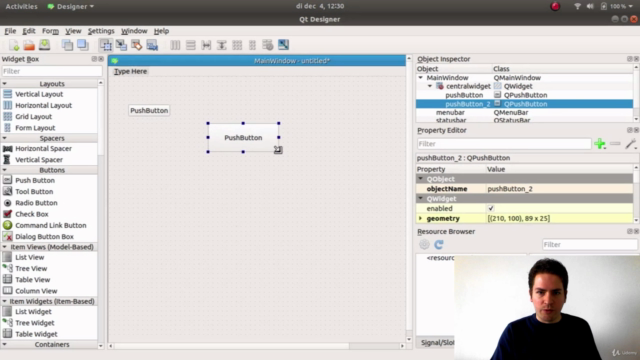640x360 pixels.
Task: Click the Adjust Size toolbar icon
Action: (x=283, y=45)
